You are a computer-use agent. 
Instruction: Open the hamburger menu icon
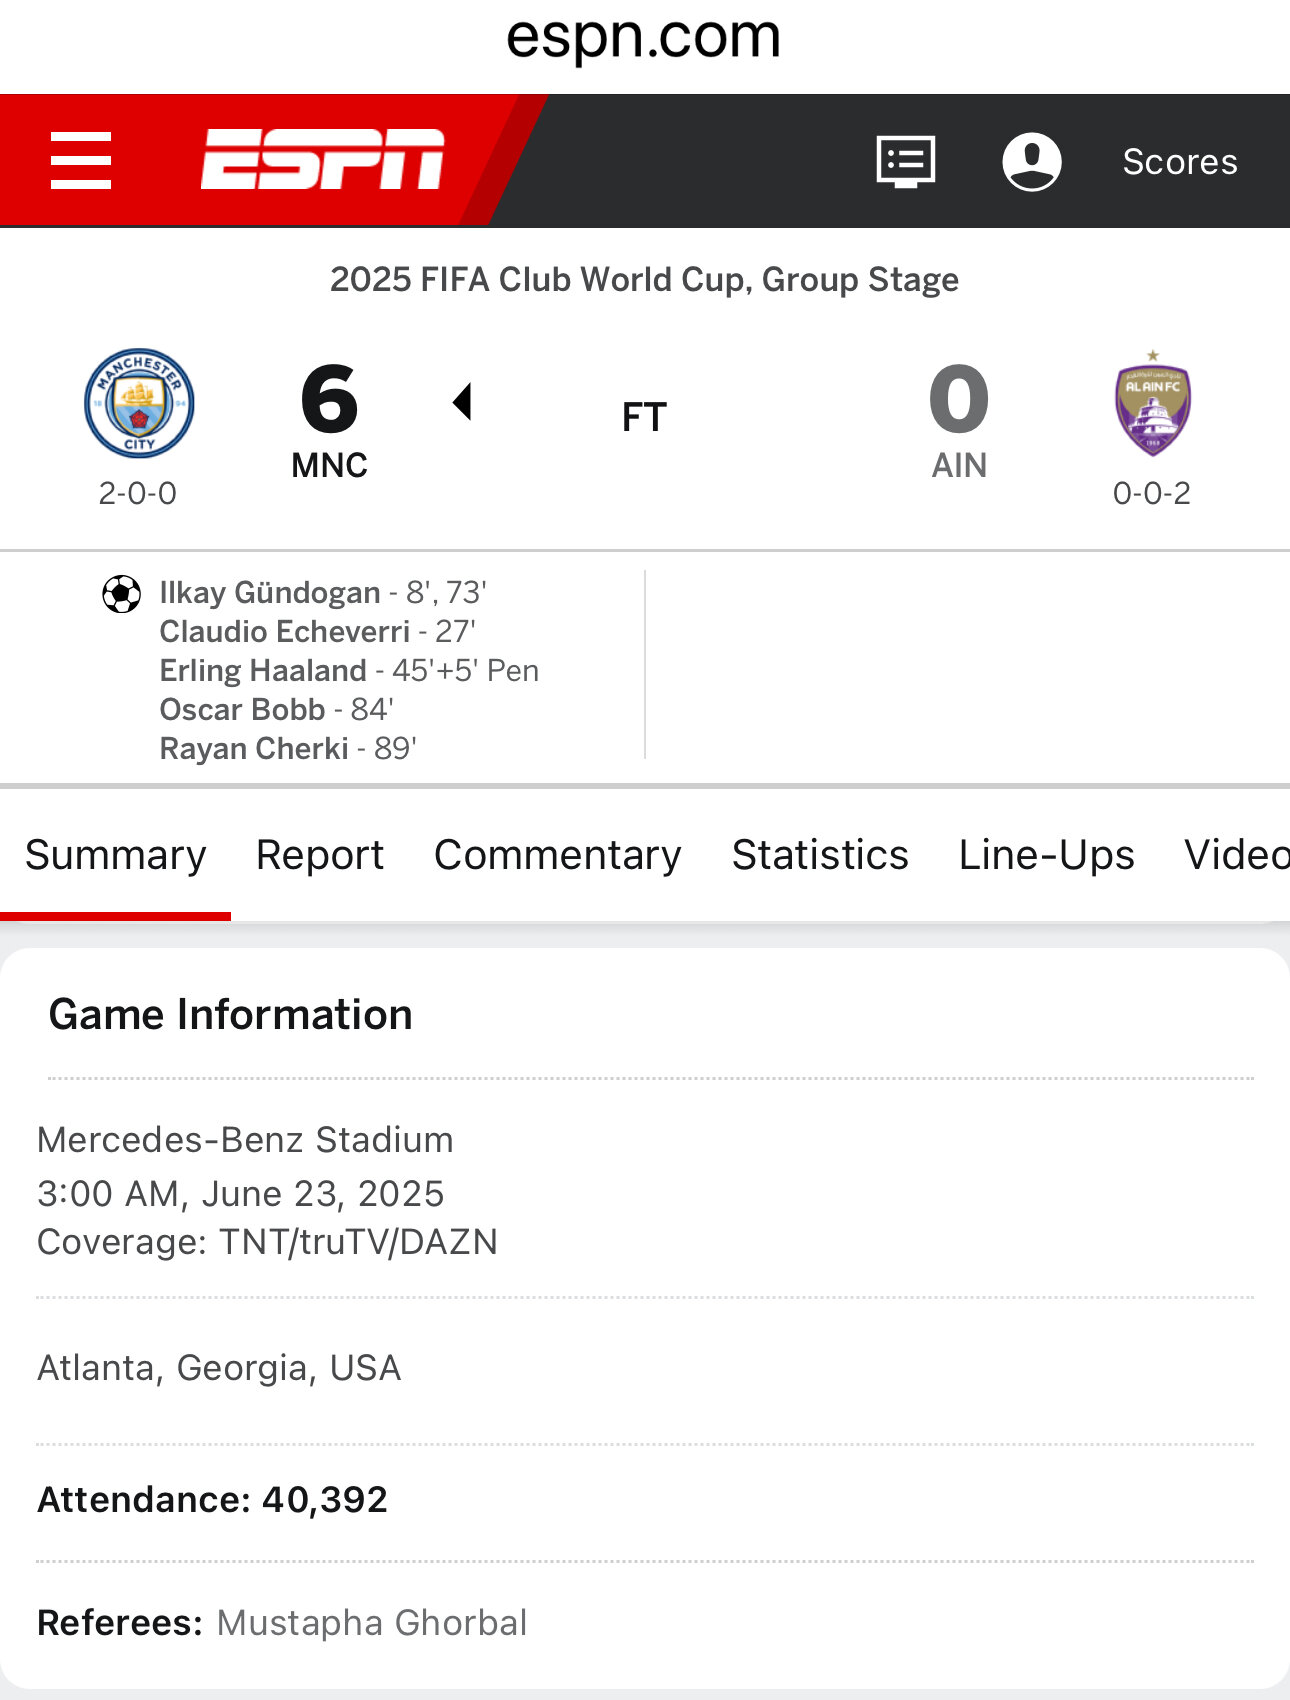(x=81, y=160)
